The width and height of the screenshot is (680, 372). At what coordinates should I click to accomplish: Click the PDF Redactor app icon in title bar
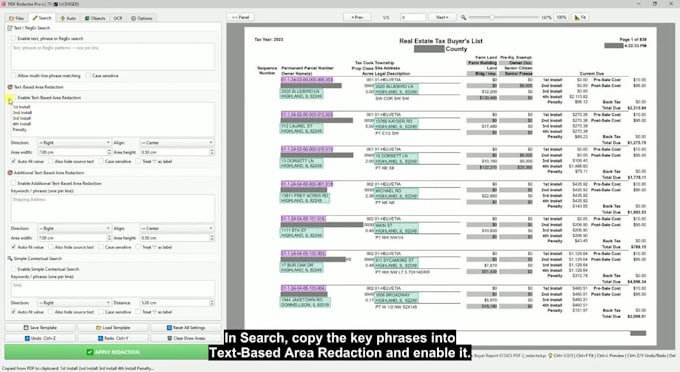tap(3, 3)
